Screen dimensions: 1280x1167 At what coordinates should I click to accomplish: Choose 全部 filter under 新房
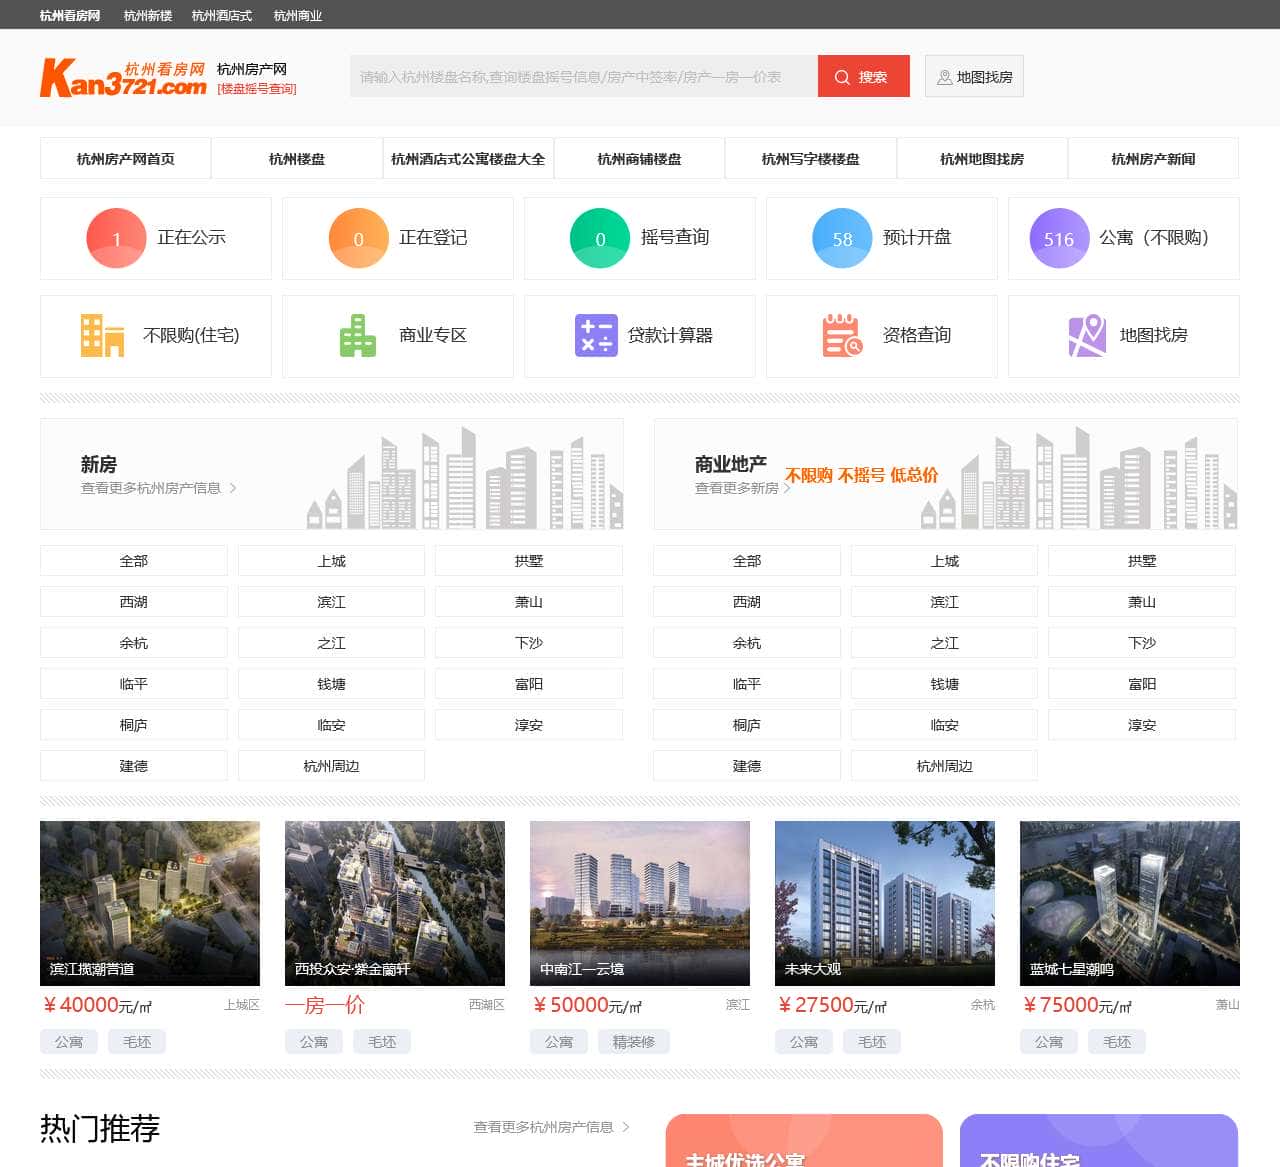pos(133,560)
